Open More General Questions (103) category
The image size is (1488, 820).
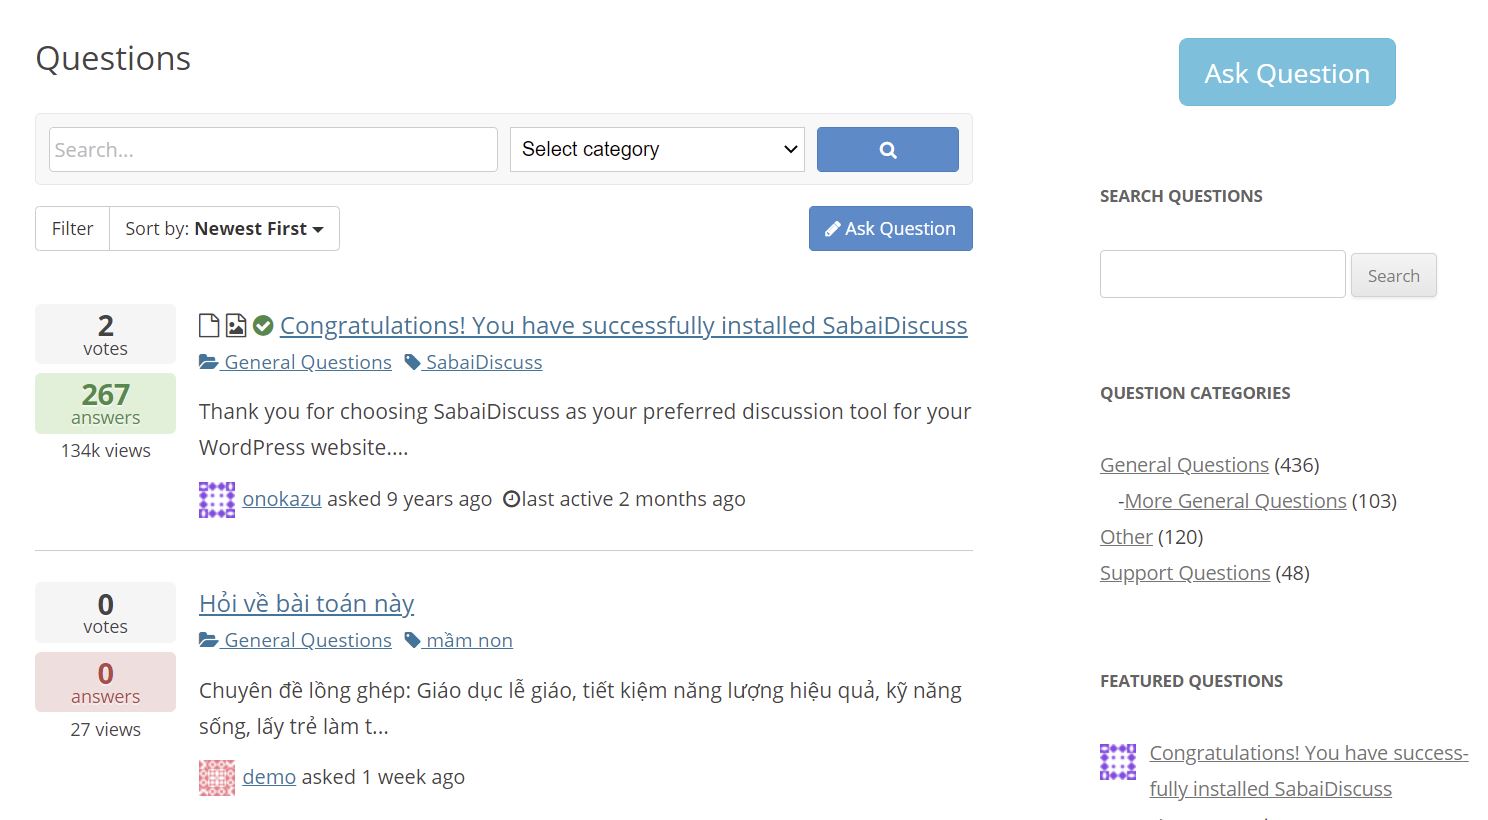pos(1235,501)
